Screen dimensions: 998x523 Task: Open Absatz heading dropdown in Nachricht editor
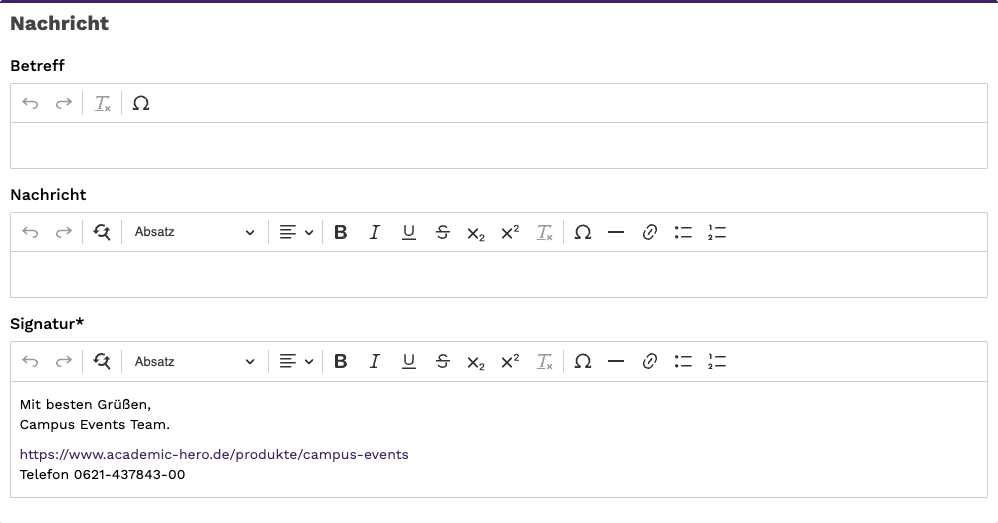[194, 232]
